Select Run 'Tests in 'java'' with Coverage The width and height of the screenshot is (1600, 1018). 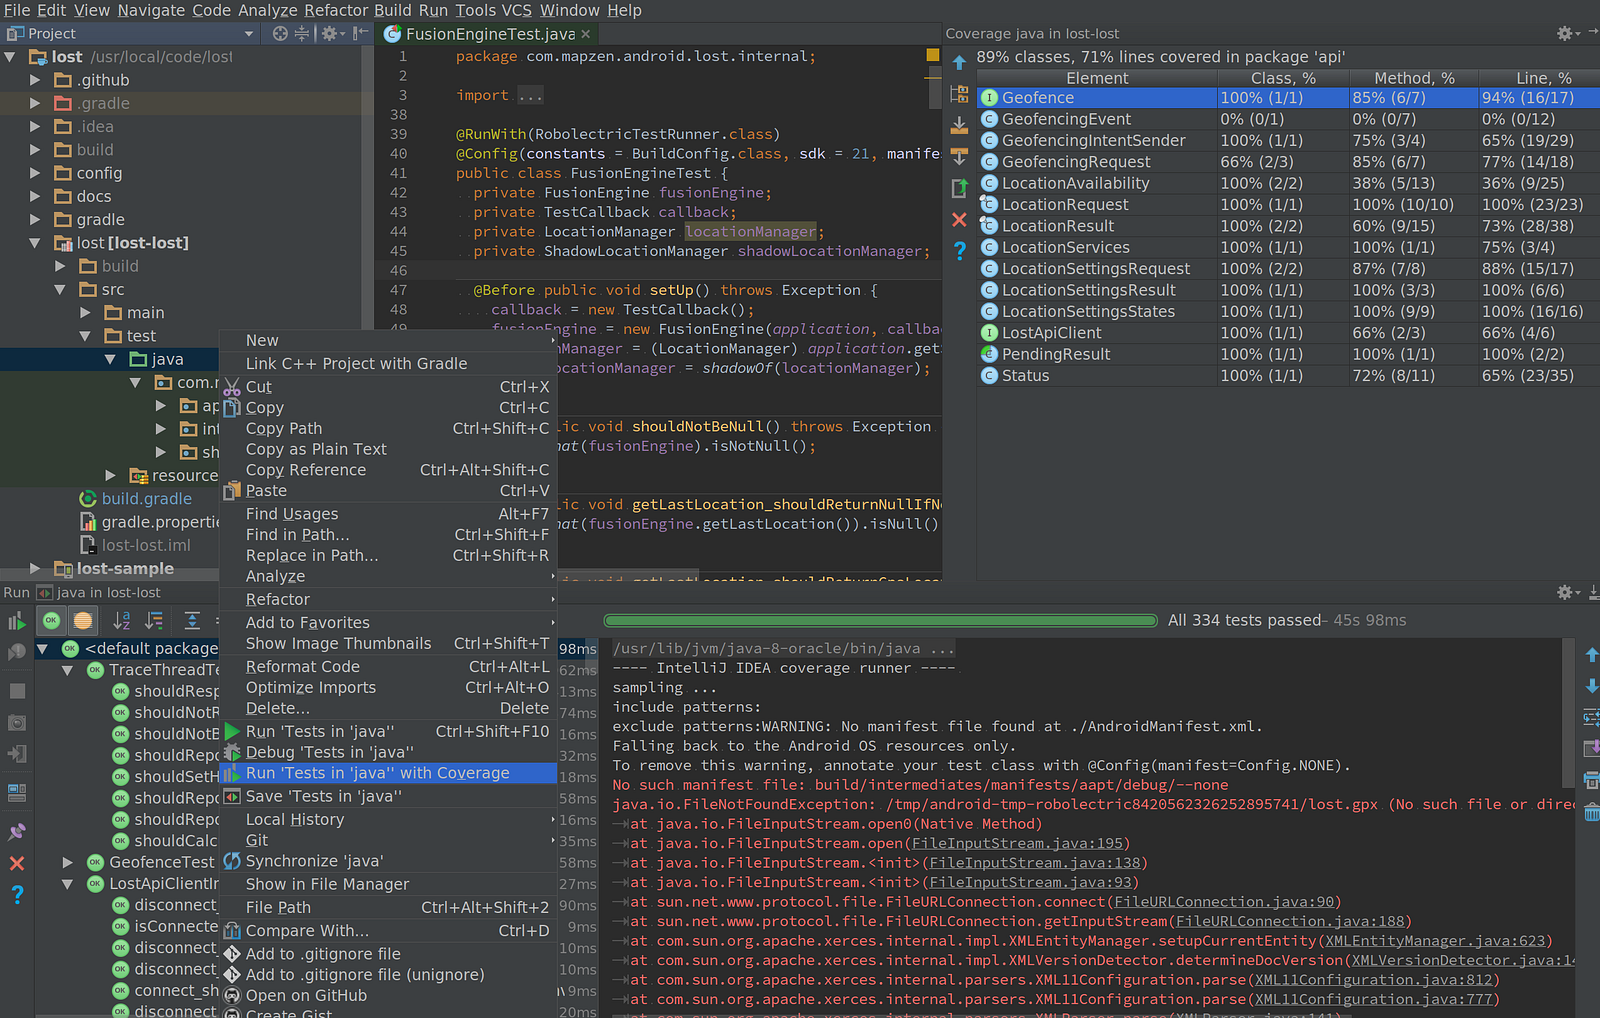(x=377, y=773)
